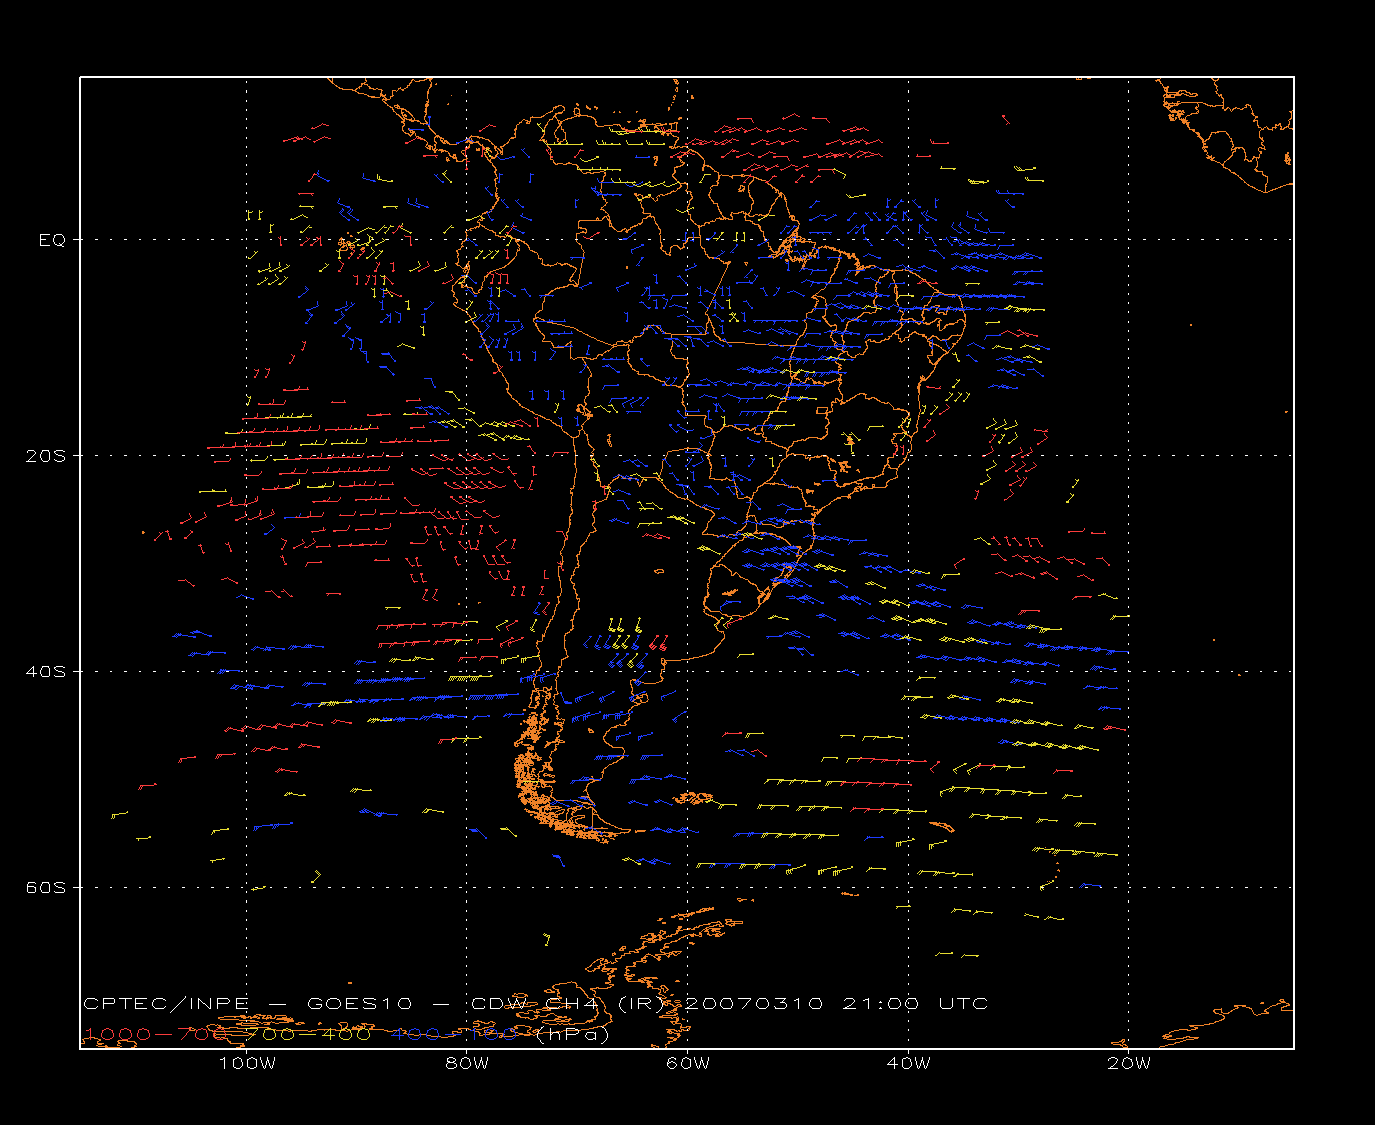The height and width of the screenshot is (1125, 1375).
Task: Click the '21:00 UTC' time text
Action: coord(916,1003)
